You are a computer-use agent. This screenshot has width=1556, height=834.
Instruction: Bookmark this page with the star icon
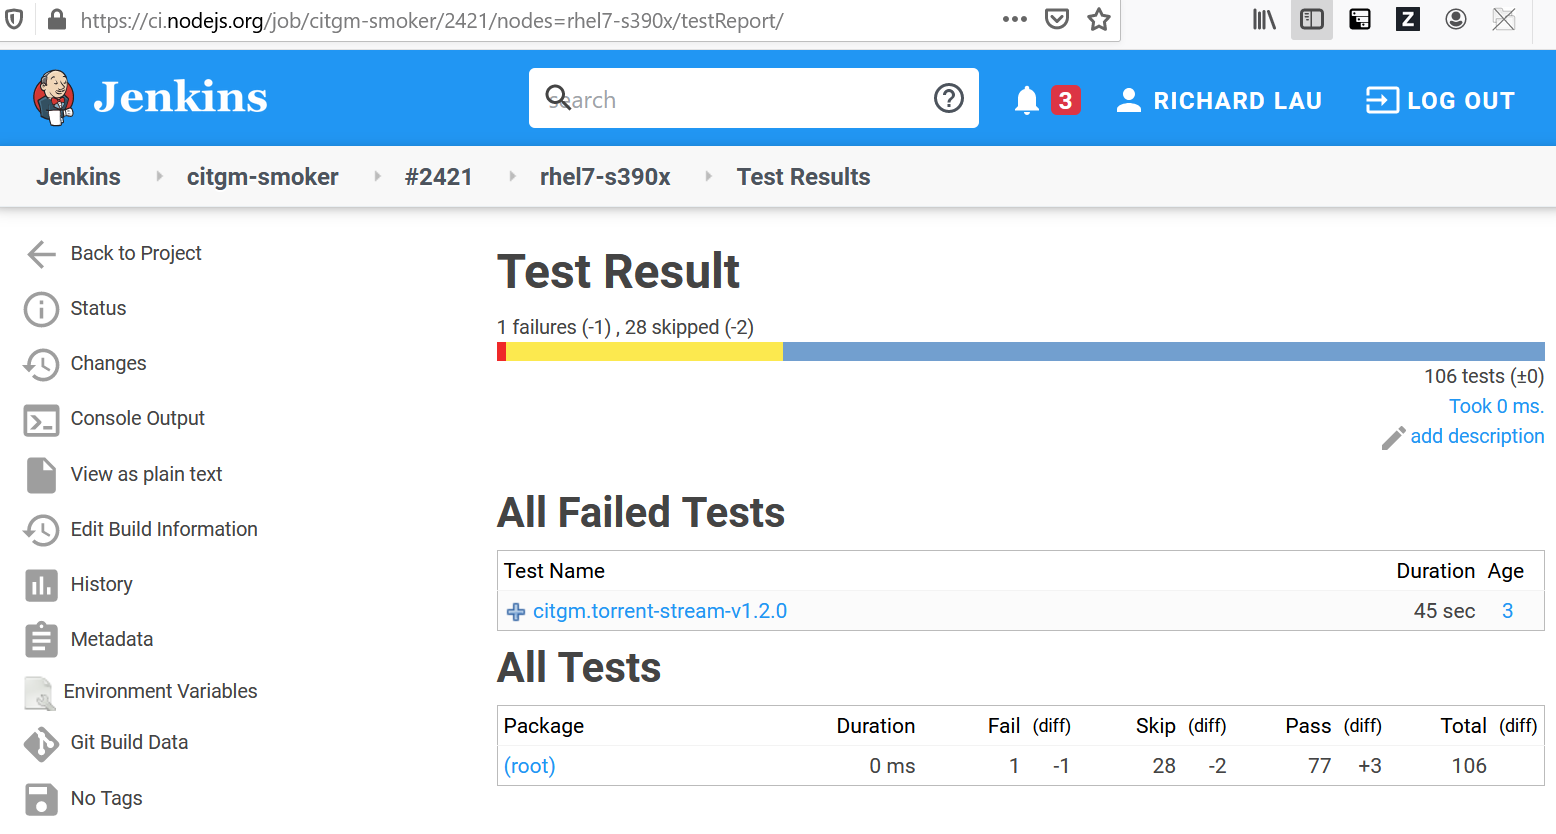click(x=1099, y=19)
